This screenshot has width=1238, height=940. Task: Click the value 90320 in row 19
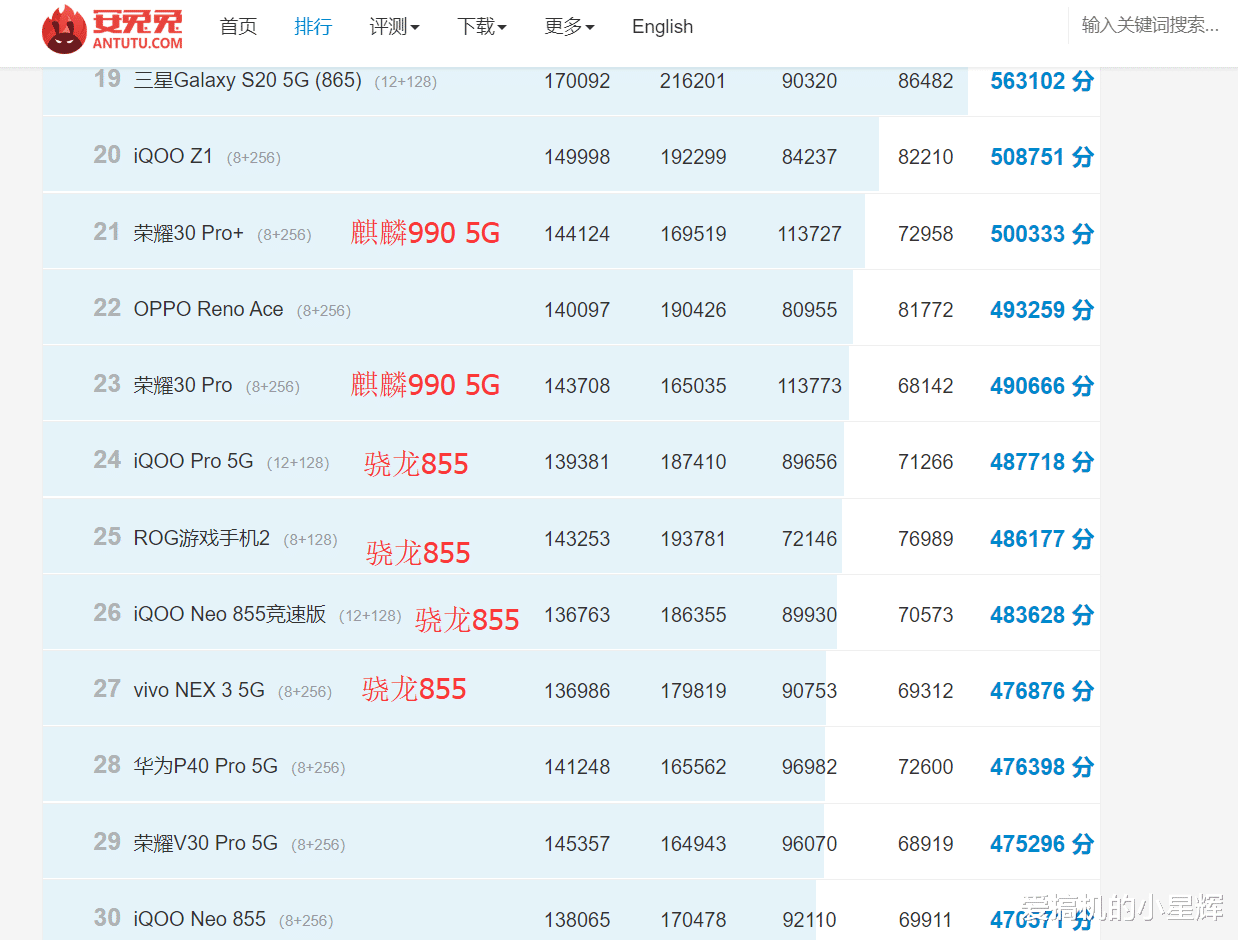coord(810,81)
